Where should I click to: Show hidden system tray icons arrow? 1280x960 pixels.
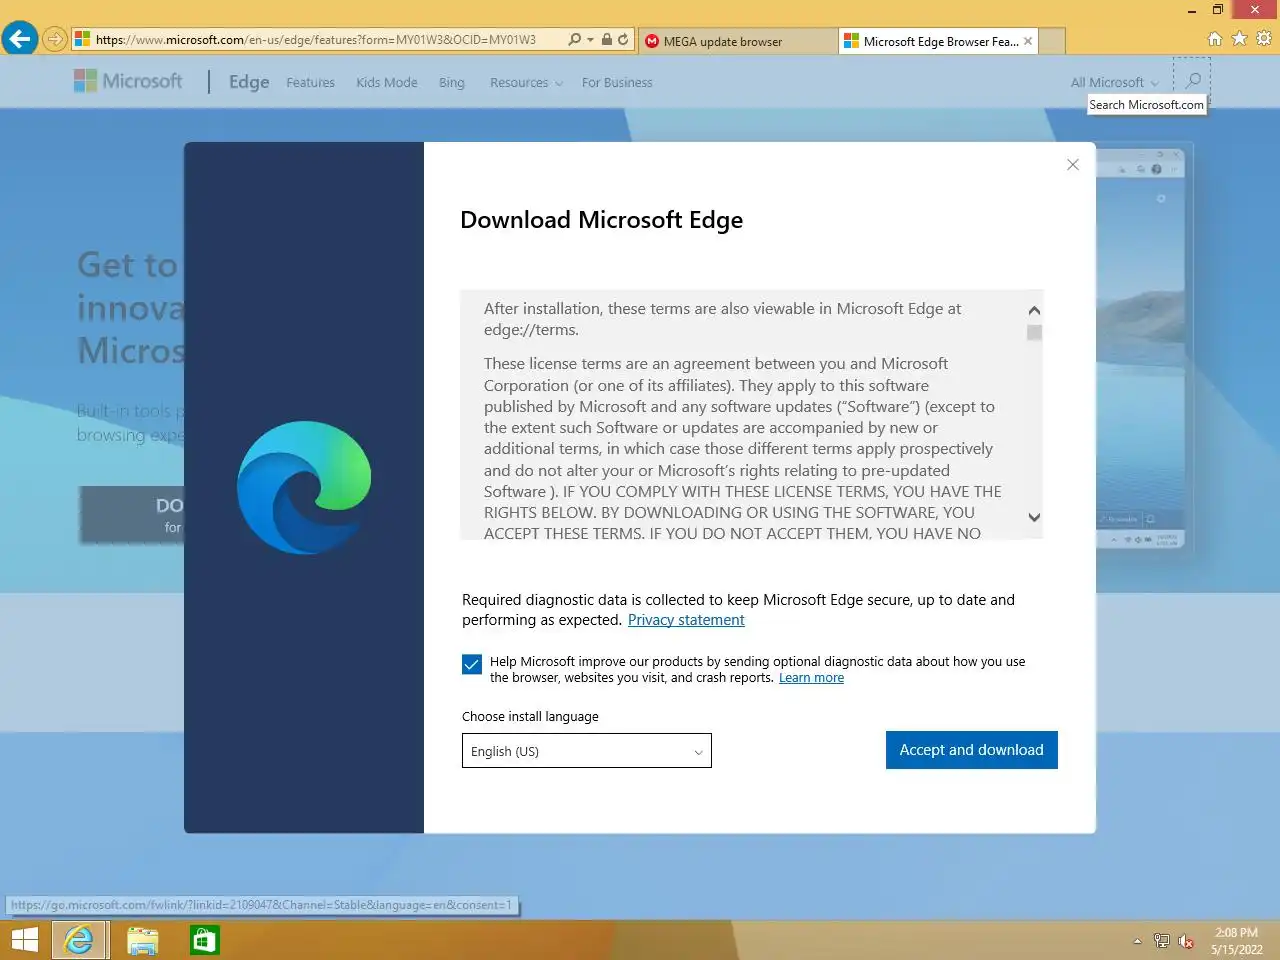[1137, 941]
